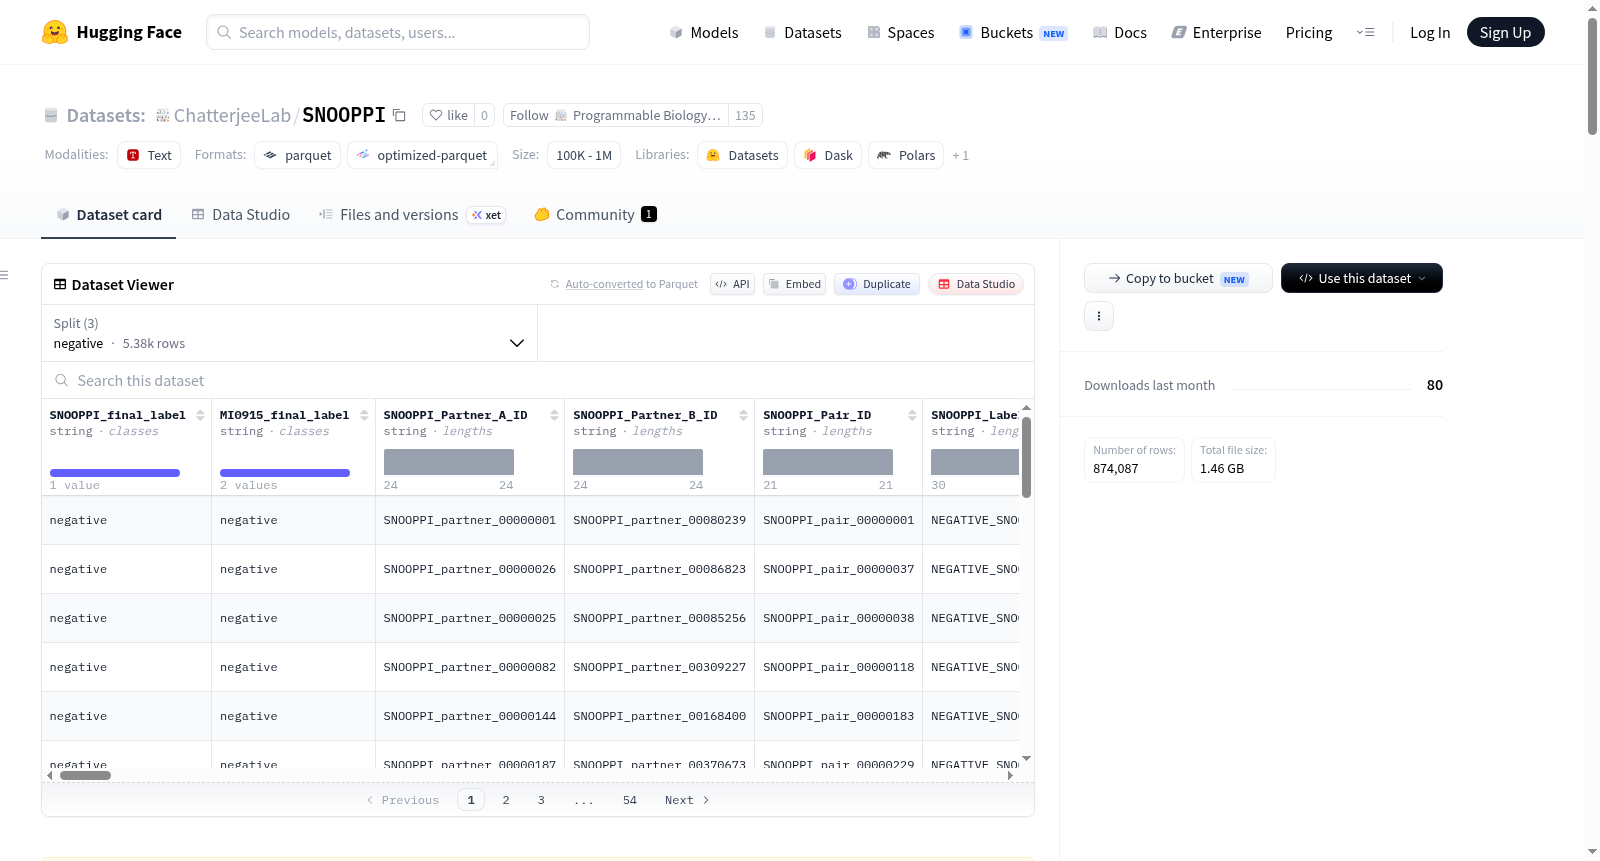Image resolution: width=1600 pixels, height=861 pixels.
Task: Select the parquet format tag
Action: tap(298, 155)
